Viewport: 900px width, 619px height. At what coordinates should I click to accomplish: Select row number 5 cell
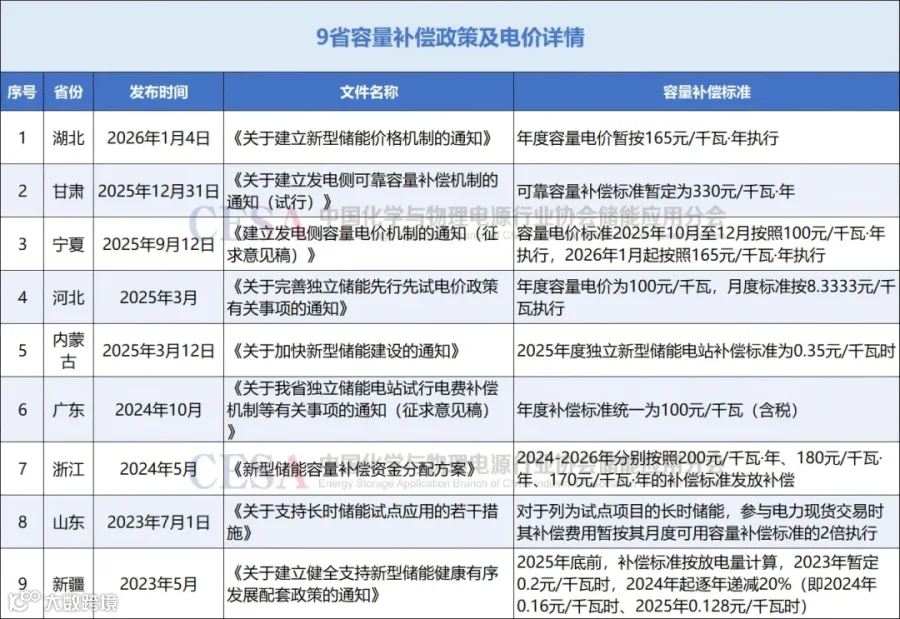(x=22, y=350)
